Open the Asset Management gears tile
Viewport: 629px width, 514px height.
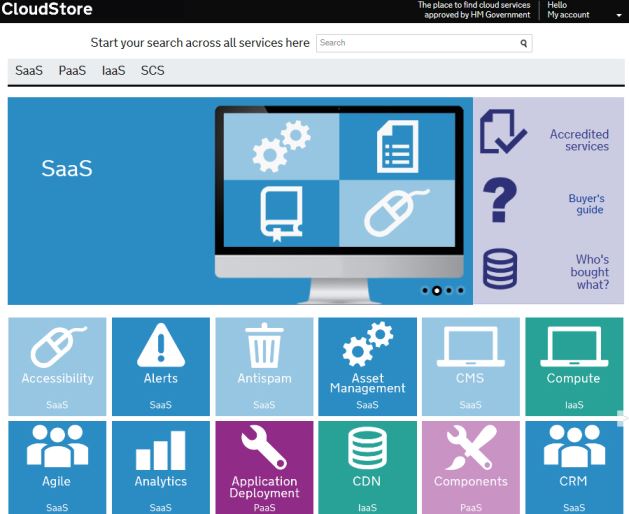367,367
